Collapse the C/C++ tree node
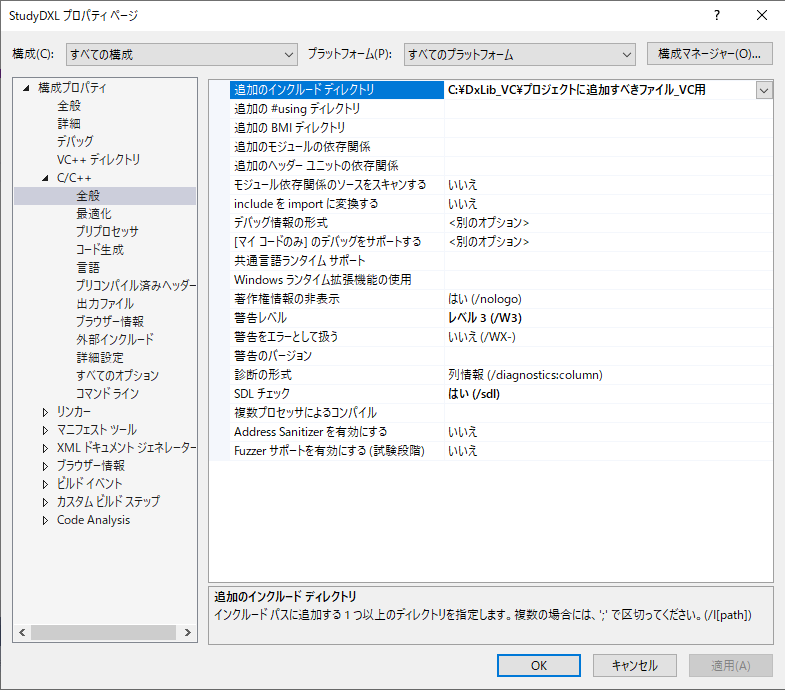This screenshot has height=690, width=785. [46, 178]
